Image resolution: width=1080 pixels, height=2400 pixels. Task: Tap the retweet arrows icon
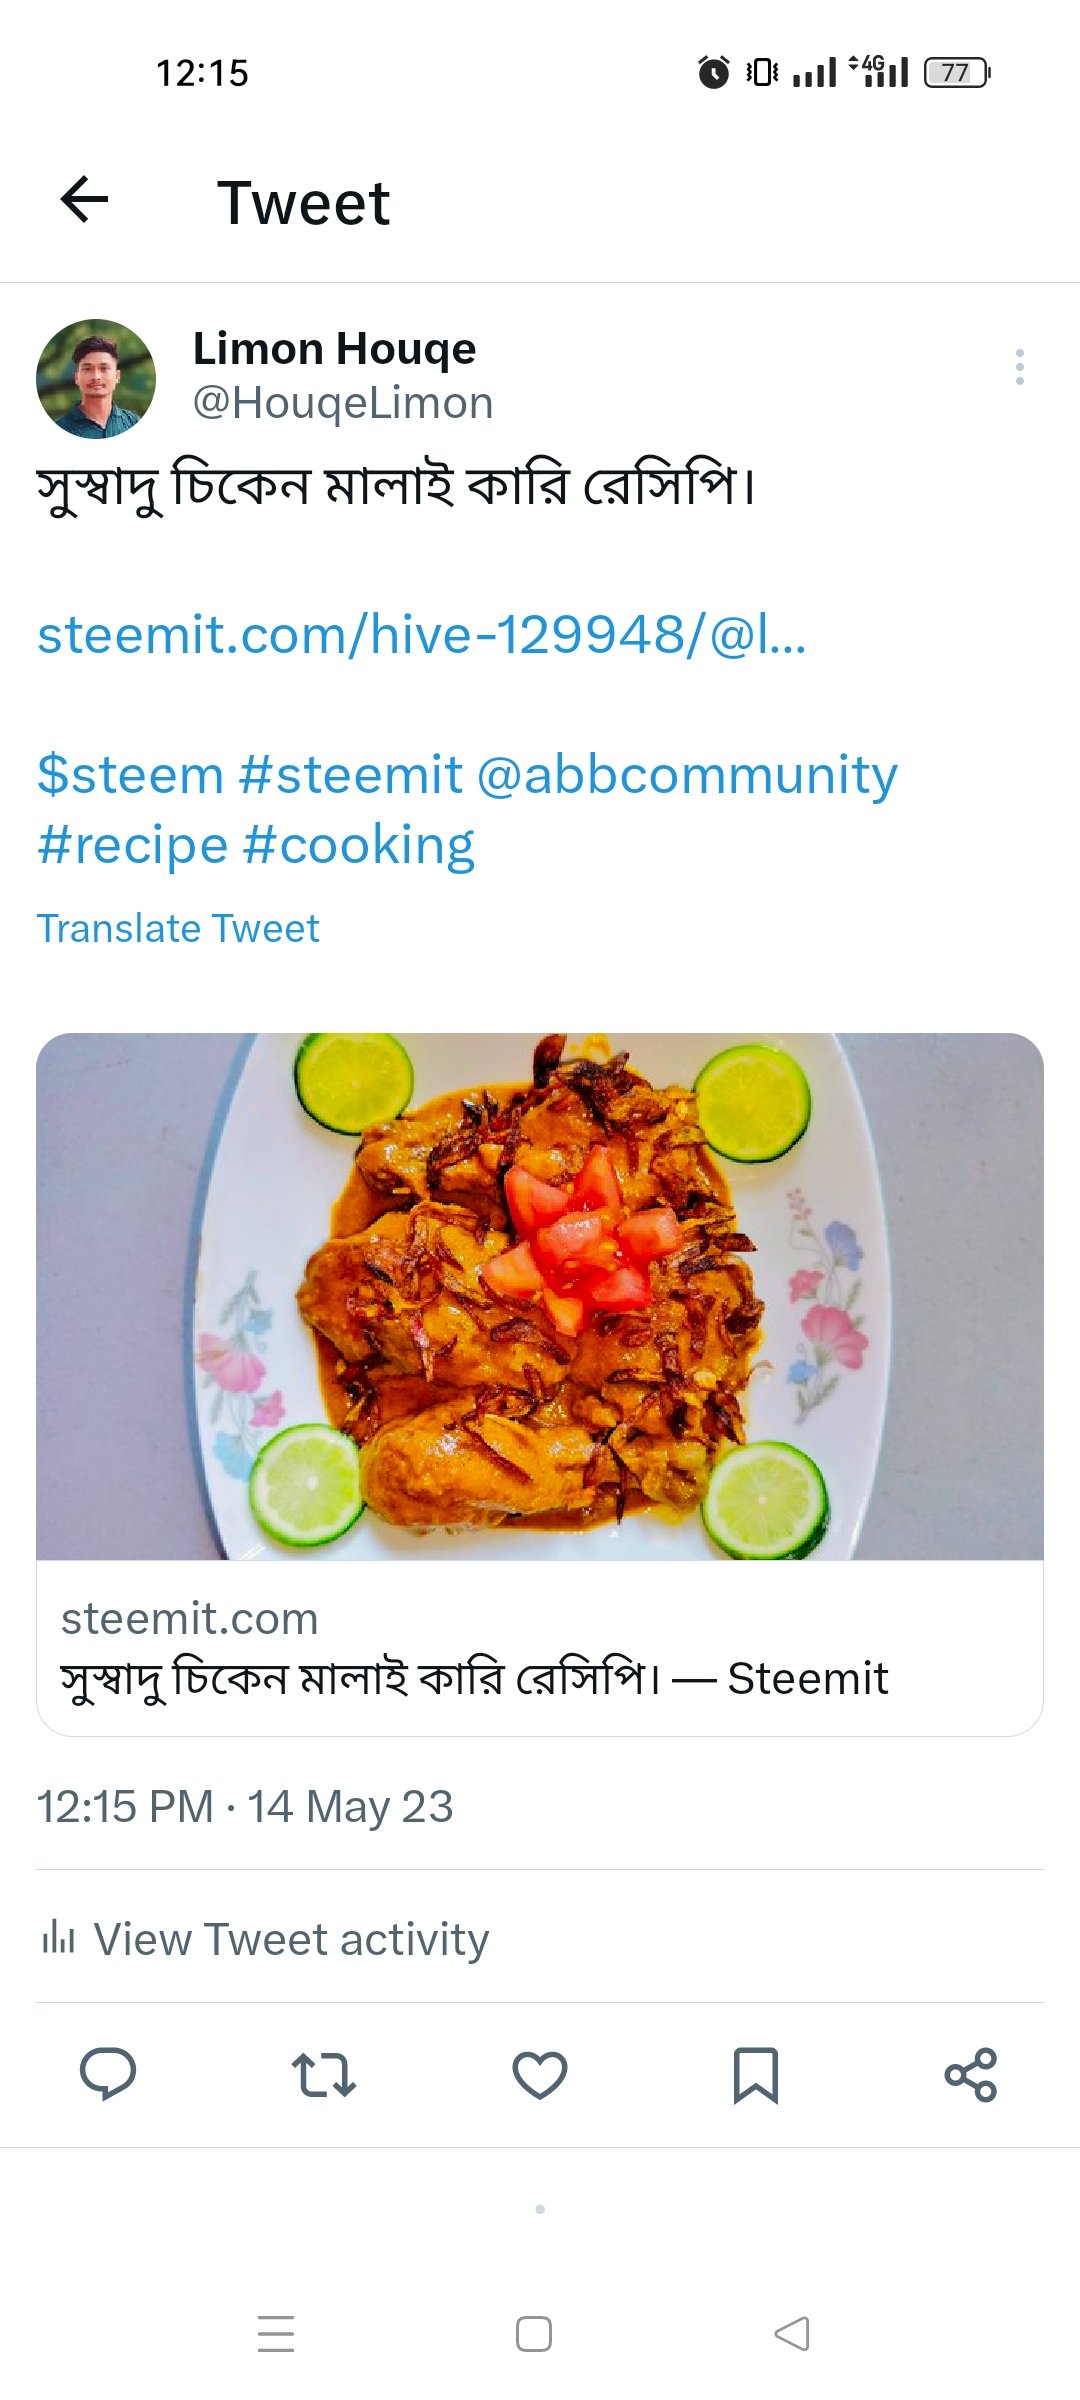(323, 2075)
